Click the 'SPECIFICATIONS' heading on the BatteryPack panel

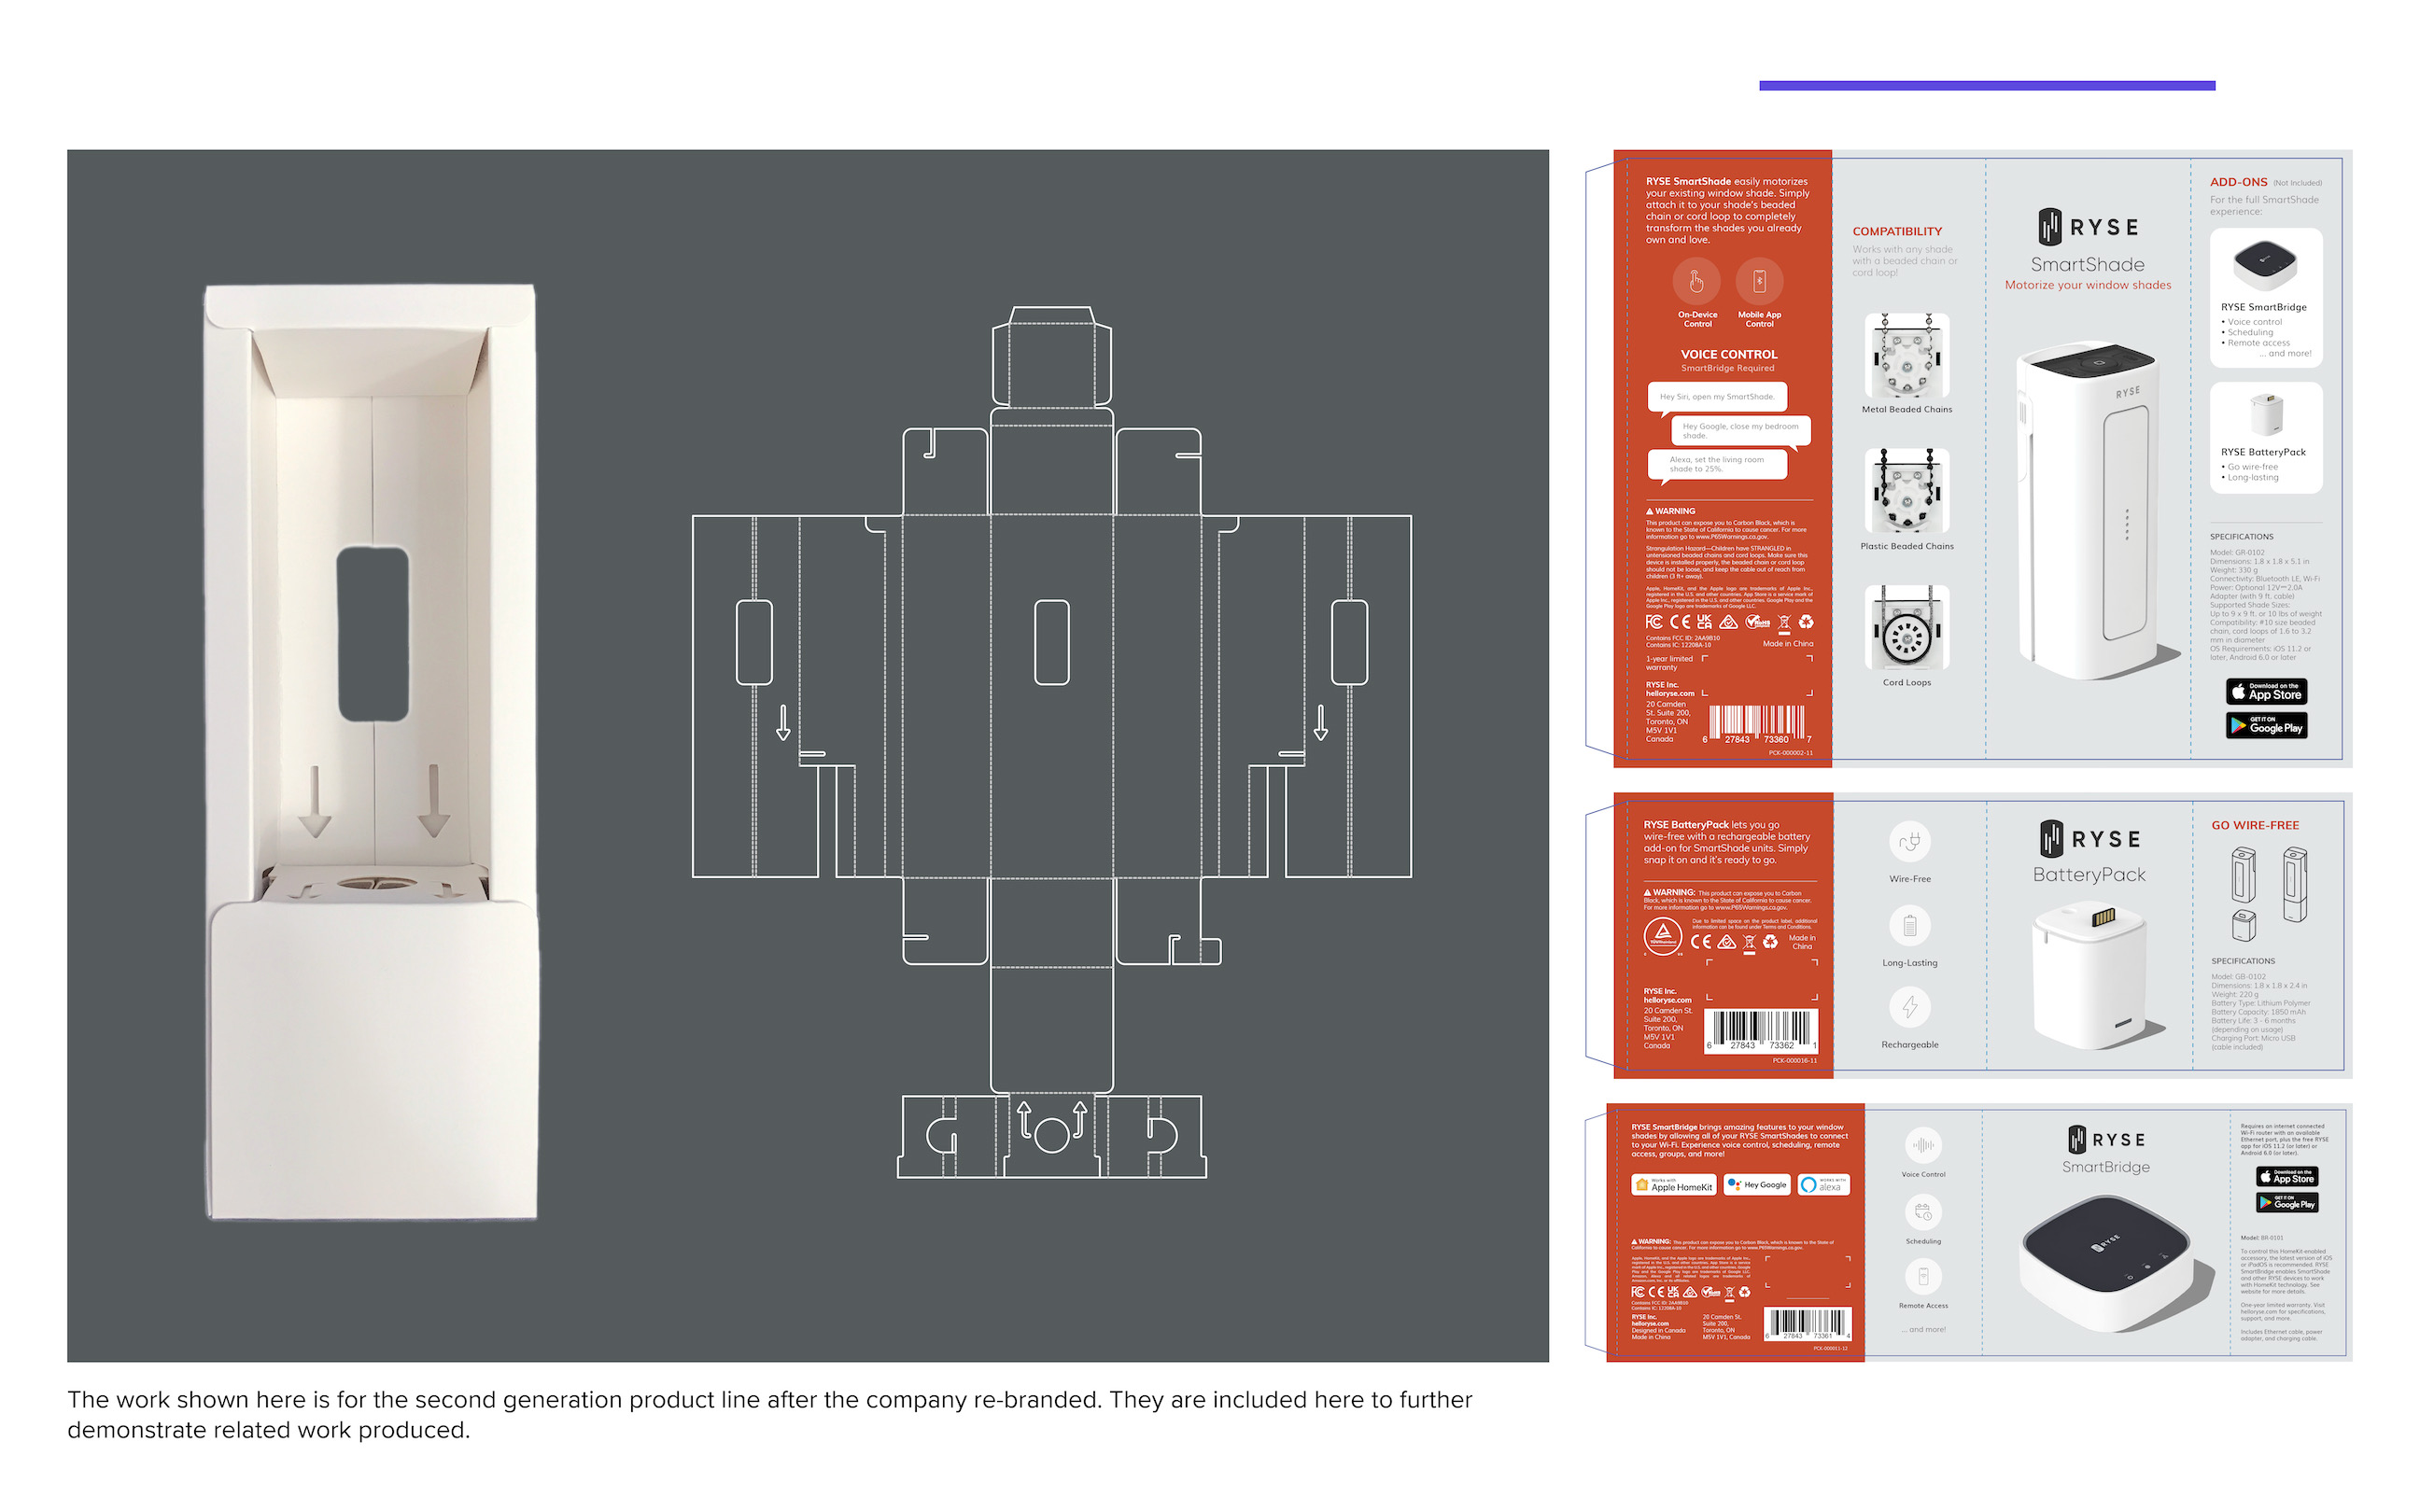(2243, 961)
